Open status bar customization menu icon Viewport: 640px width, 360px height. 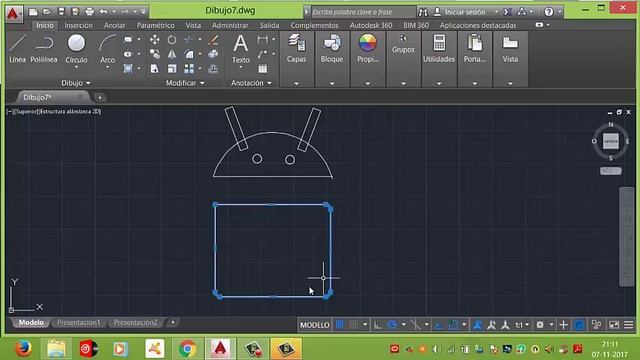628,325
